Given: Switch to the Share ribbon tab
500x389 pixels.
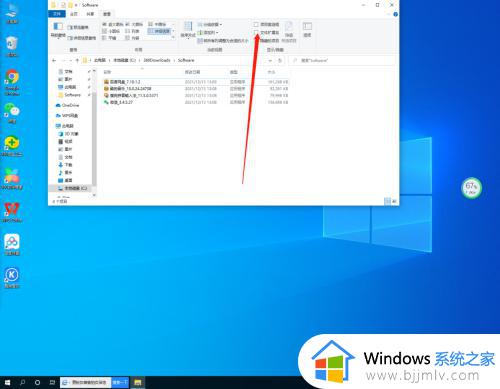Looking at the screenshot, I should coord(90,14).
